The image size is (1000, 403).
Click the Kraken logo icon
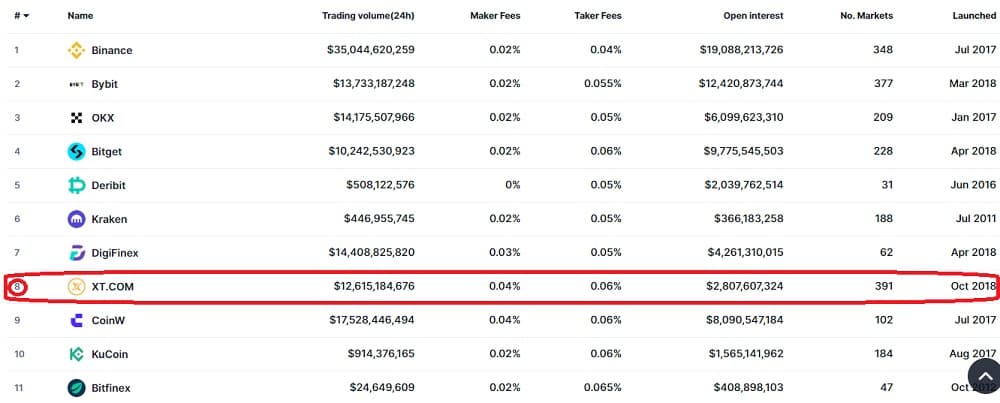pyautogui.click(x=77, y=219)
